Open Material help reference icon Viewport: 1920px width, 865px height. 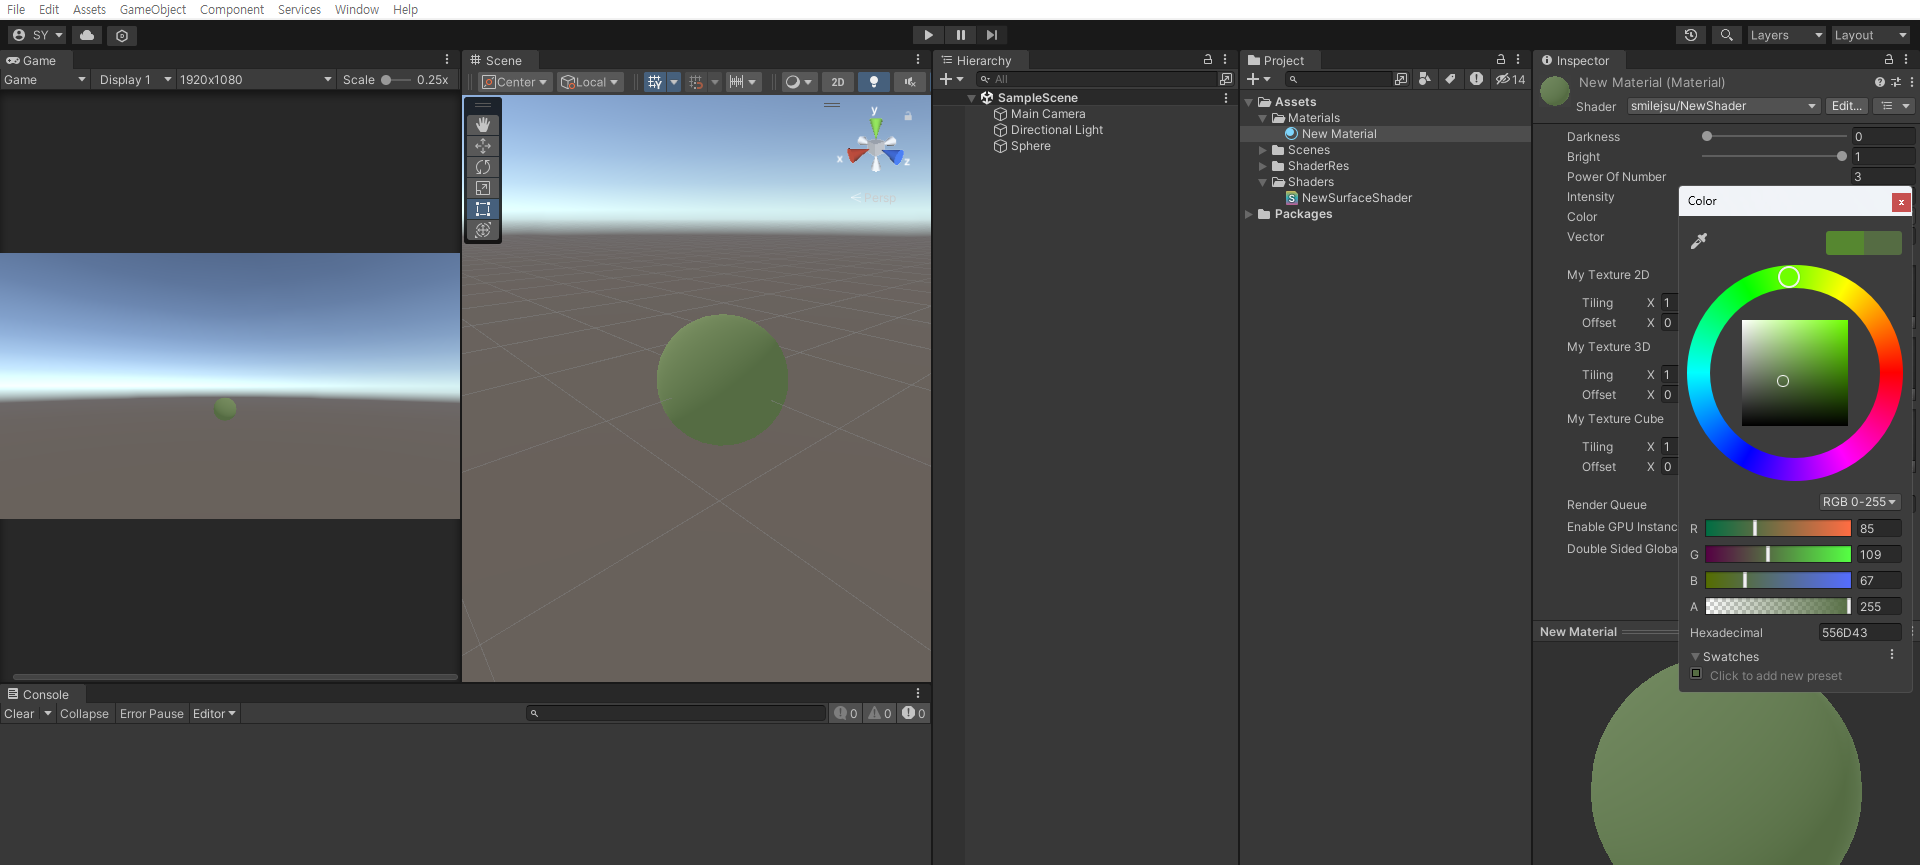(x=1879, y=82)
